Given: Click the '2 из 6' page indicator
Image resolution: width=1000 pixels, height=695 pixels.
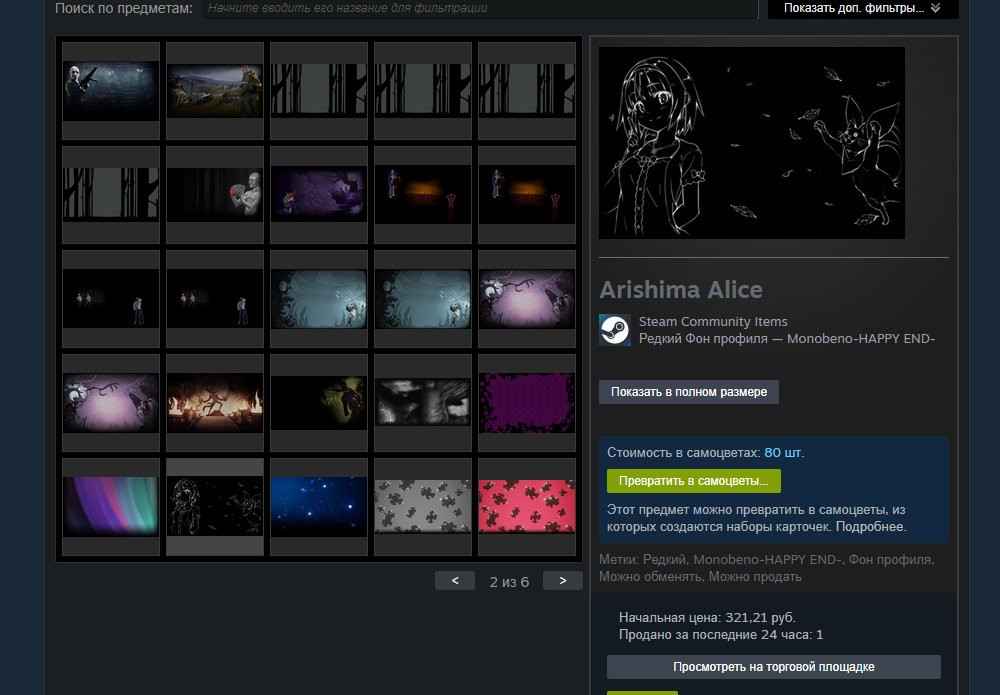Looking at the screenshot, I should pyautogui.click(x=509, y=582).
